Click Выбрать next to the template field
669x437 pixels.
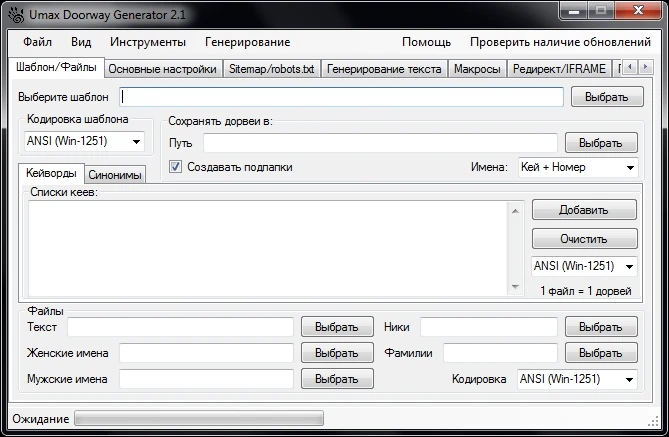pos(607,97)
